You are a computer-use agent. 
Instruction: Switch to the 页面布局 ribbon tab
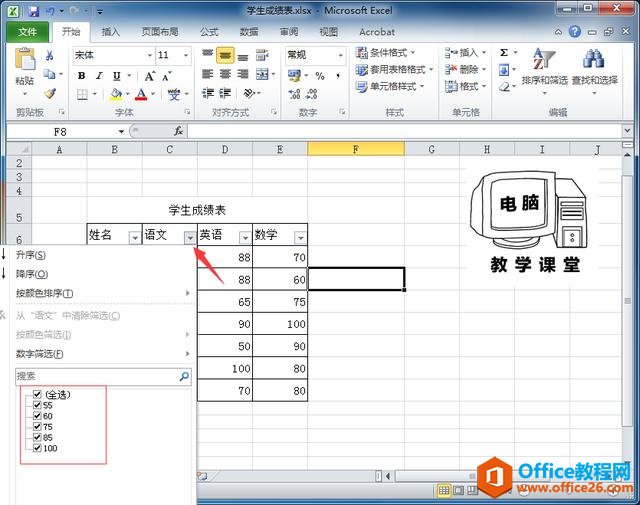pos(160,32)
